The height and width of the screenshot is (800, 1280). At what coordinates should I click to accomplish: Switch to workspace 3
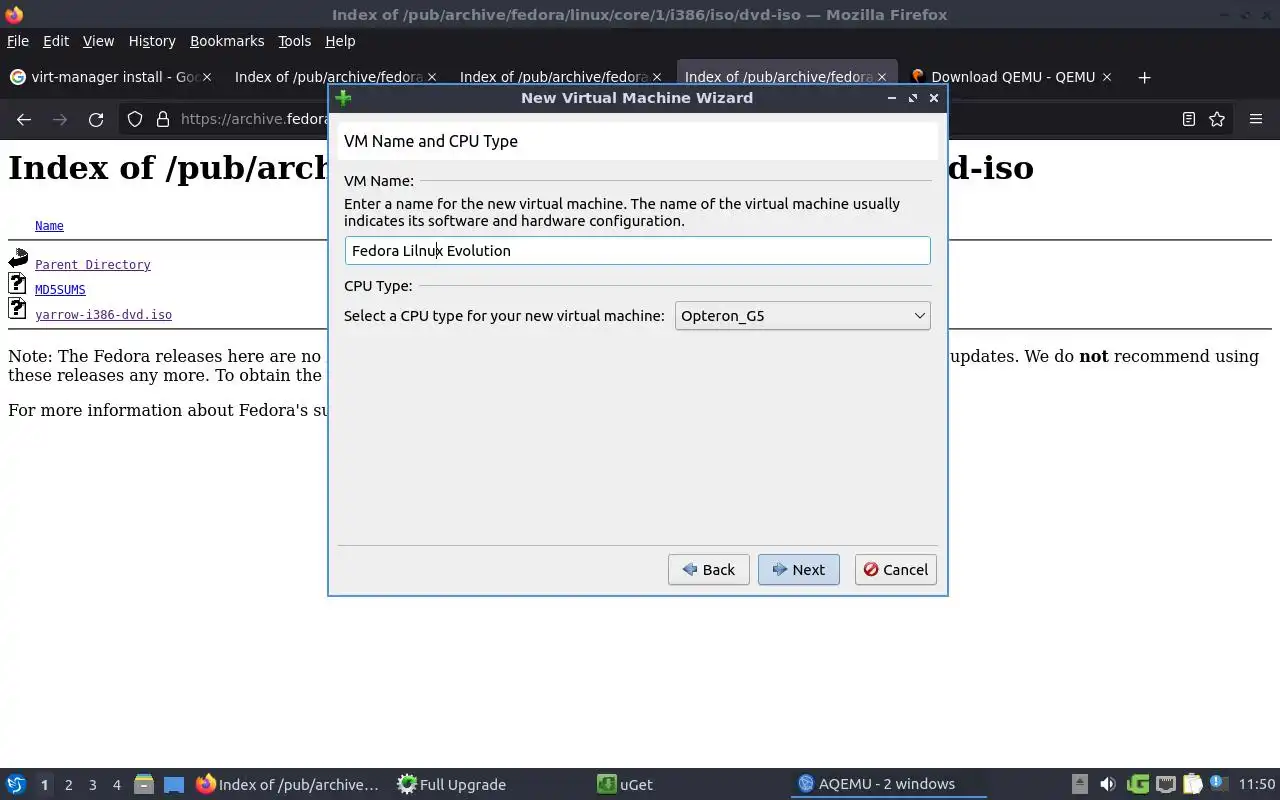(x=92, y=785)
